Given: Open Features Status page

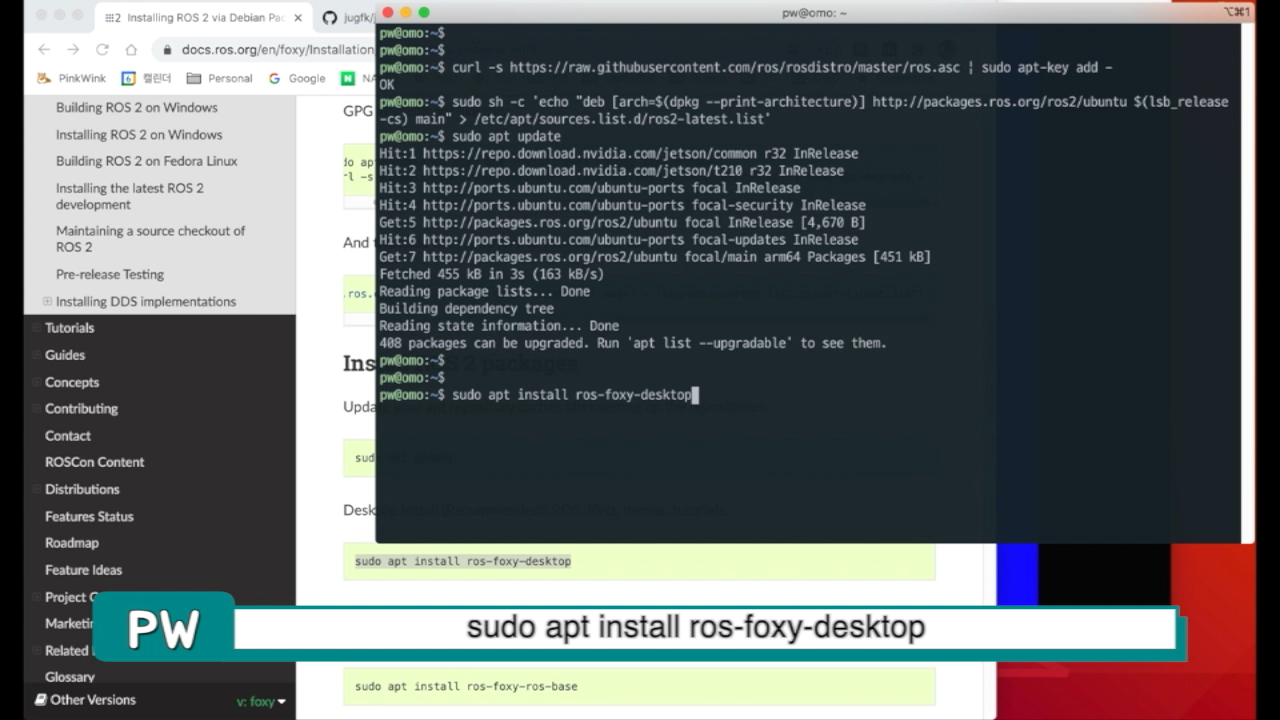Looking at the screenshot, I should (x=89, y=516).
